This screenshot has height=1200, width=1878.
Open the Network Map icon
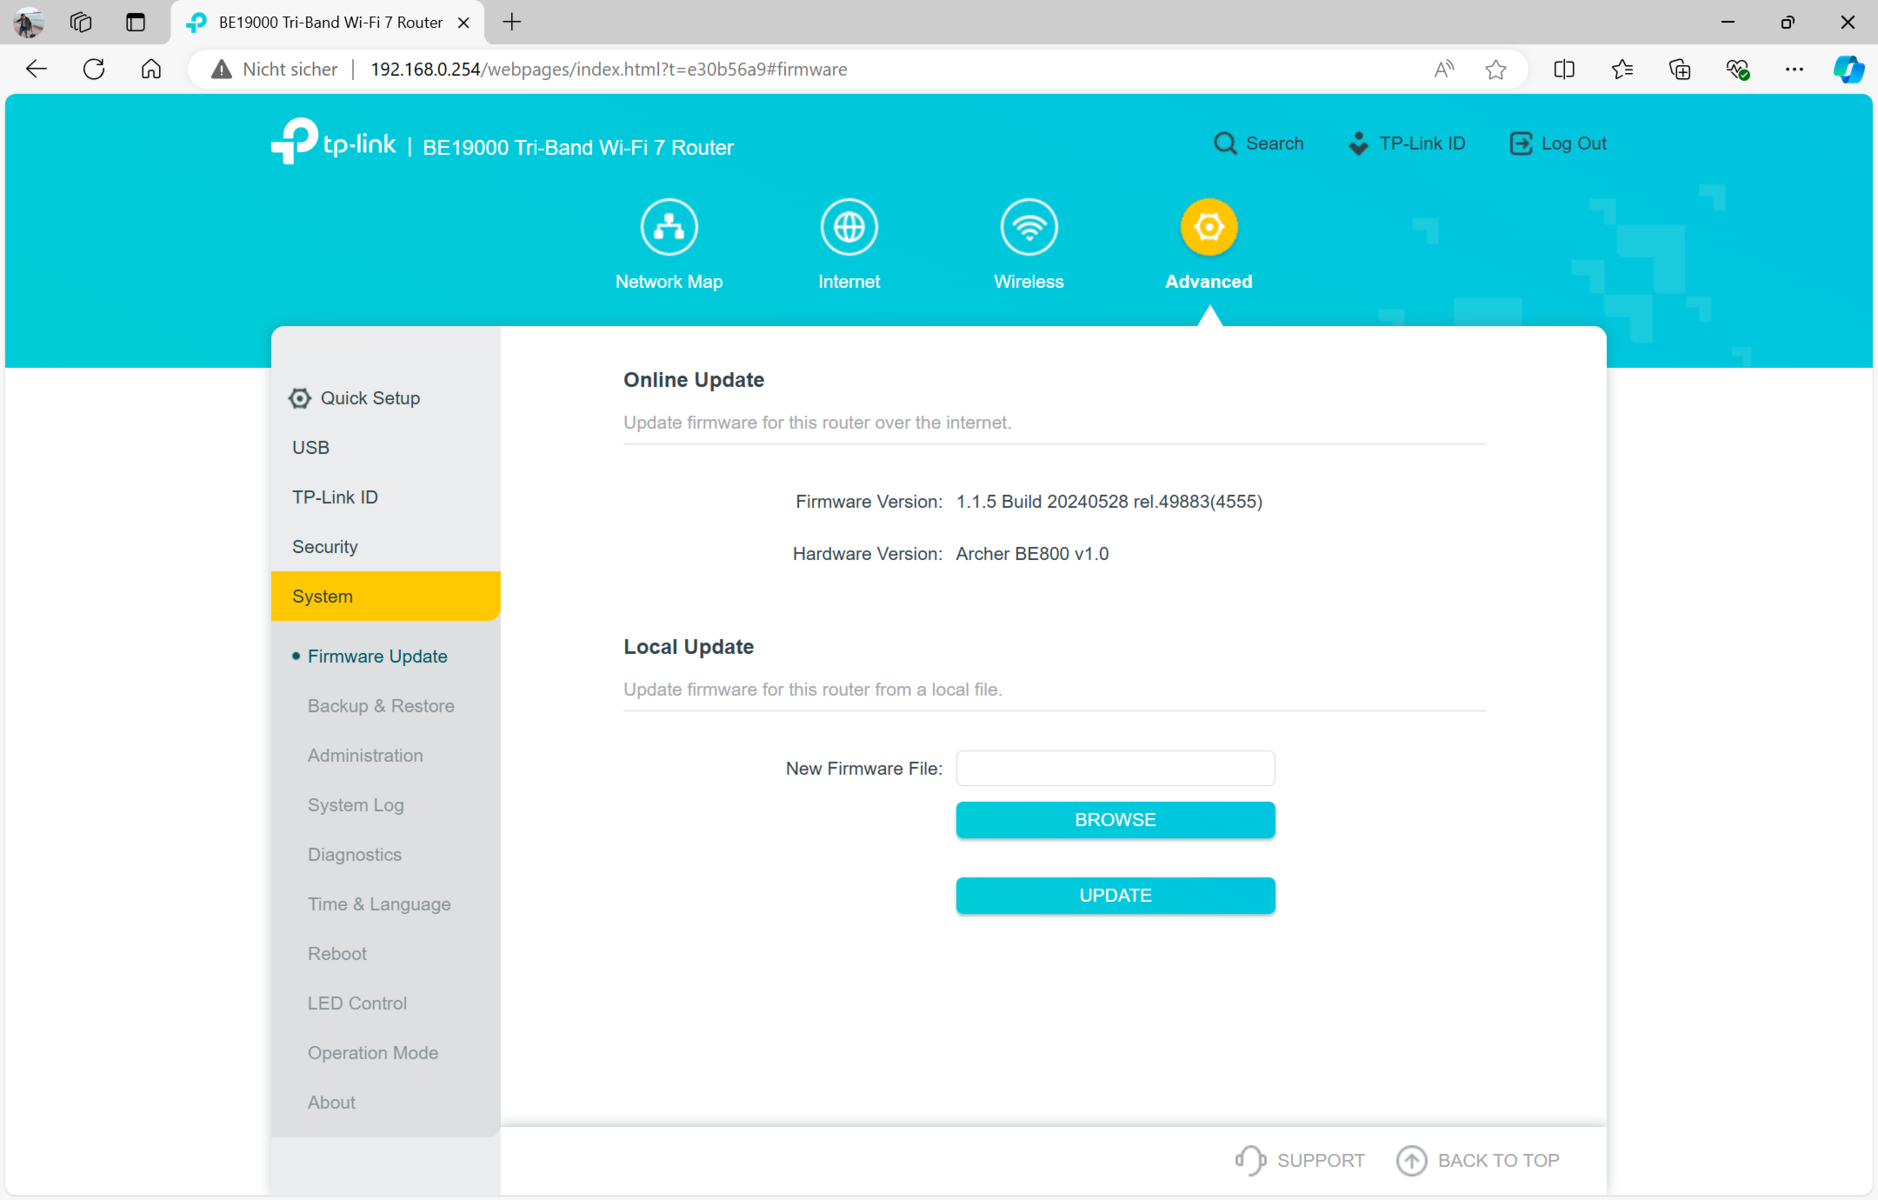coord(668,227)
